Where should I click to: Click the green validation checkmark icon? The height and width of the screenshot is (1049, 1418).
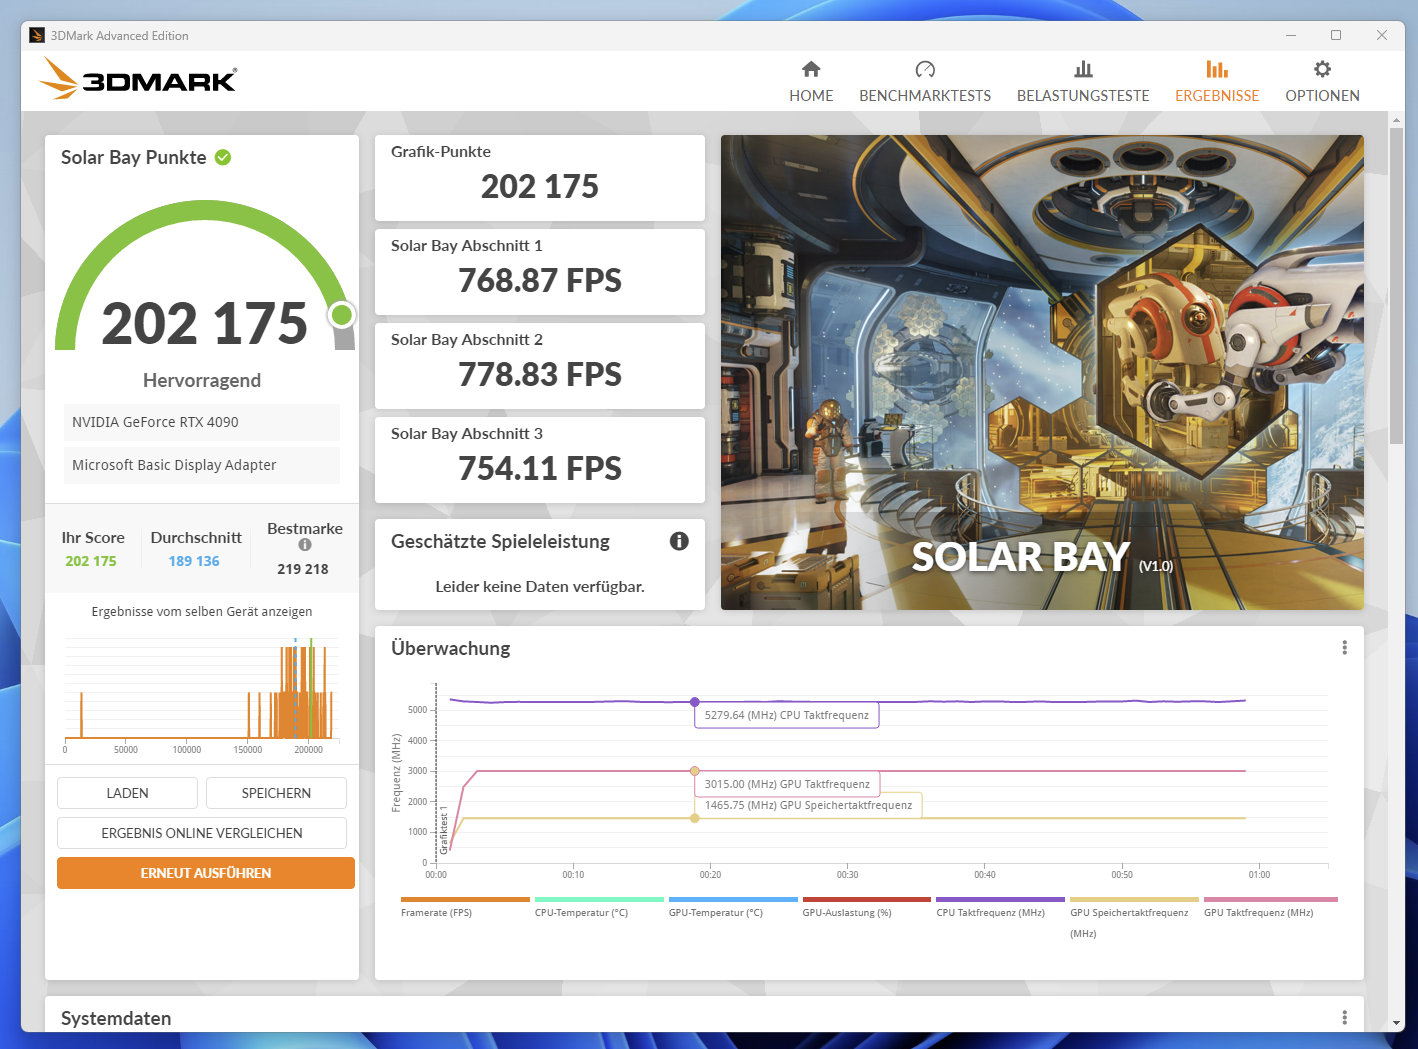[x=223, y=157]
